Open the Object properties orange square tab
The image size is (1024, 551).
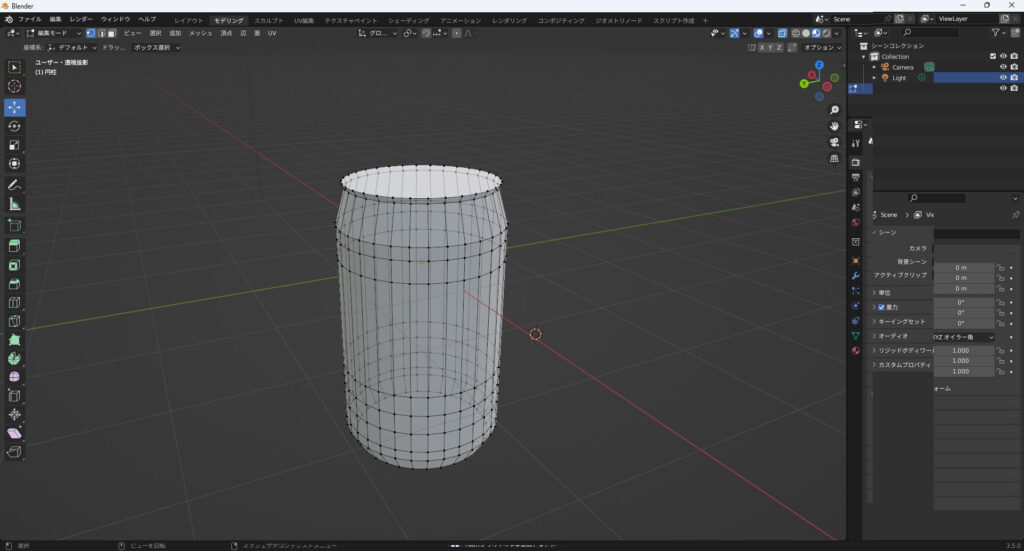pos(856,260)
